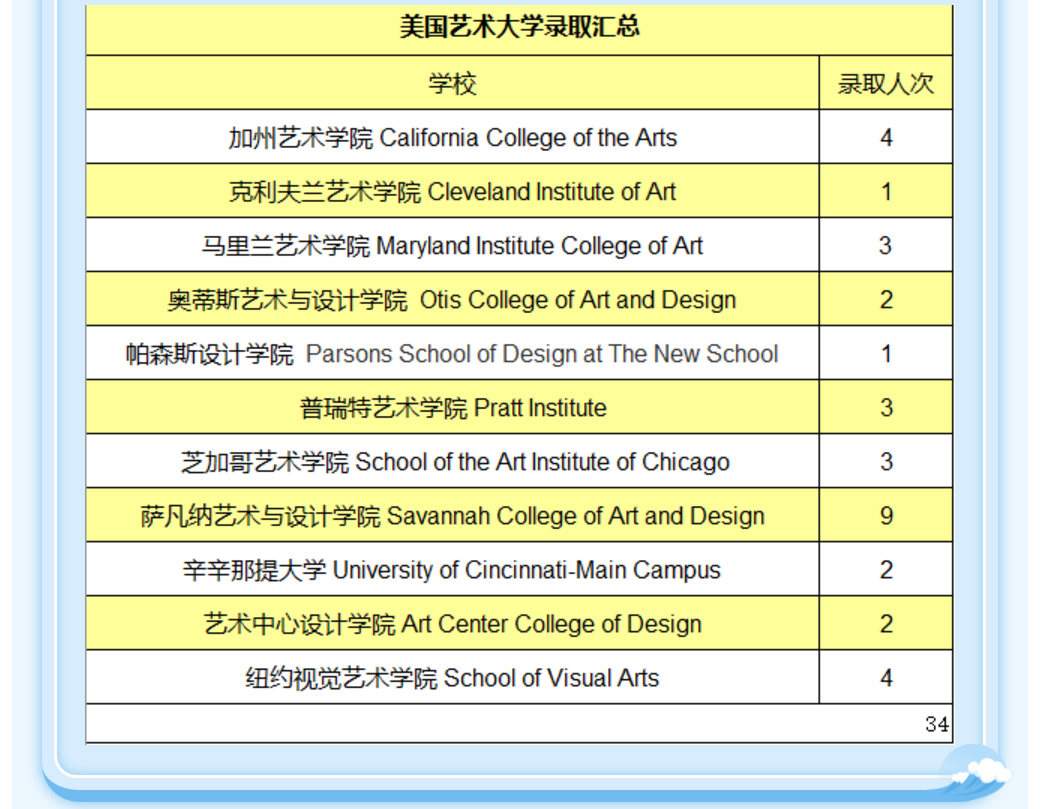Select the count 2 for Otis College
Viewport: 1040px width, 809px height.
[886, 300]
